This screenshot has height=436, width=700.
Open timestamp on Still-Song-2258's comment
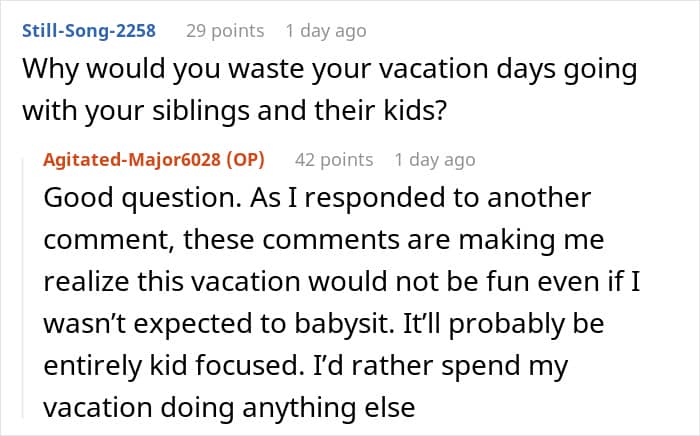(x=326, y=31)
